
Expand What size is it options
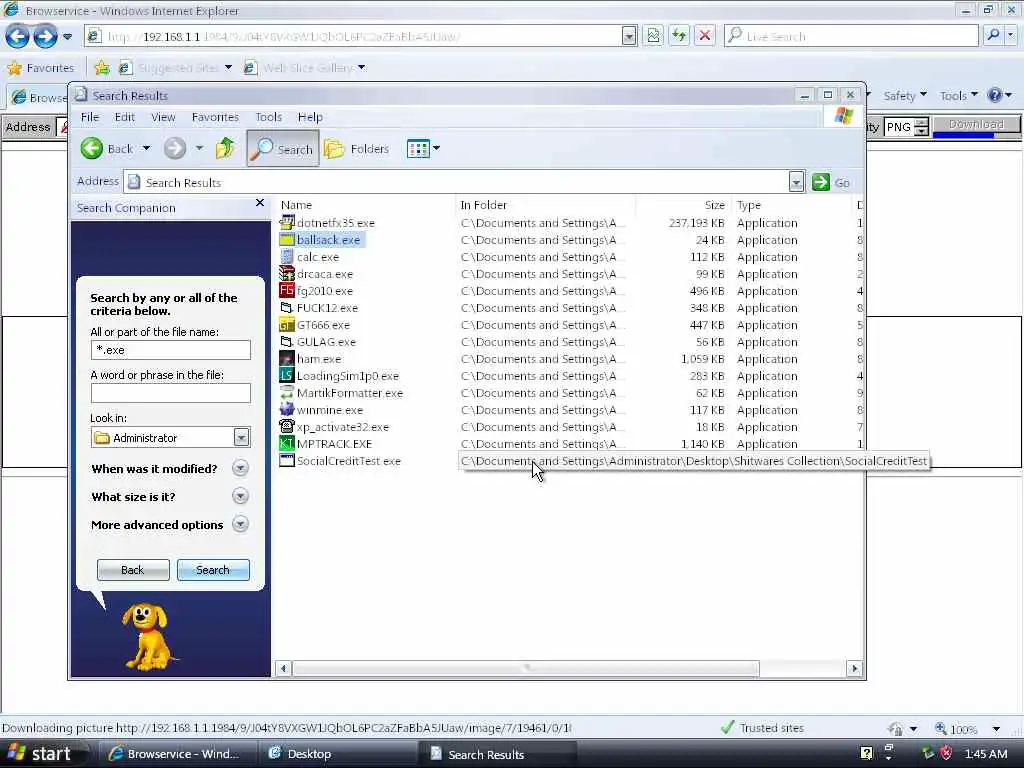(x=240, y=496)
